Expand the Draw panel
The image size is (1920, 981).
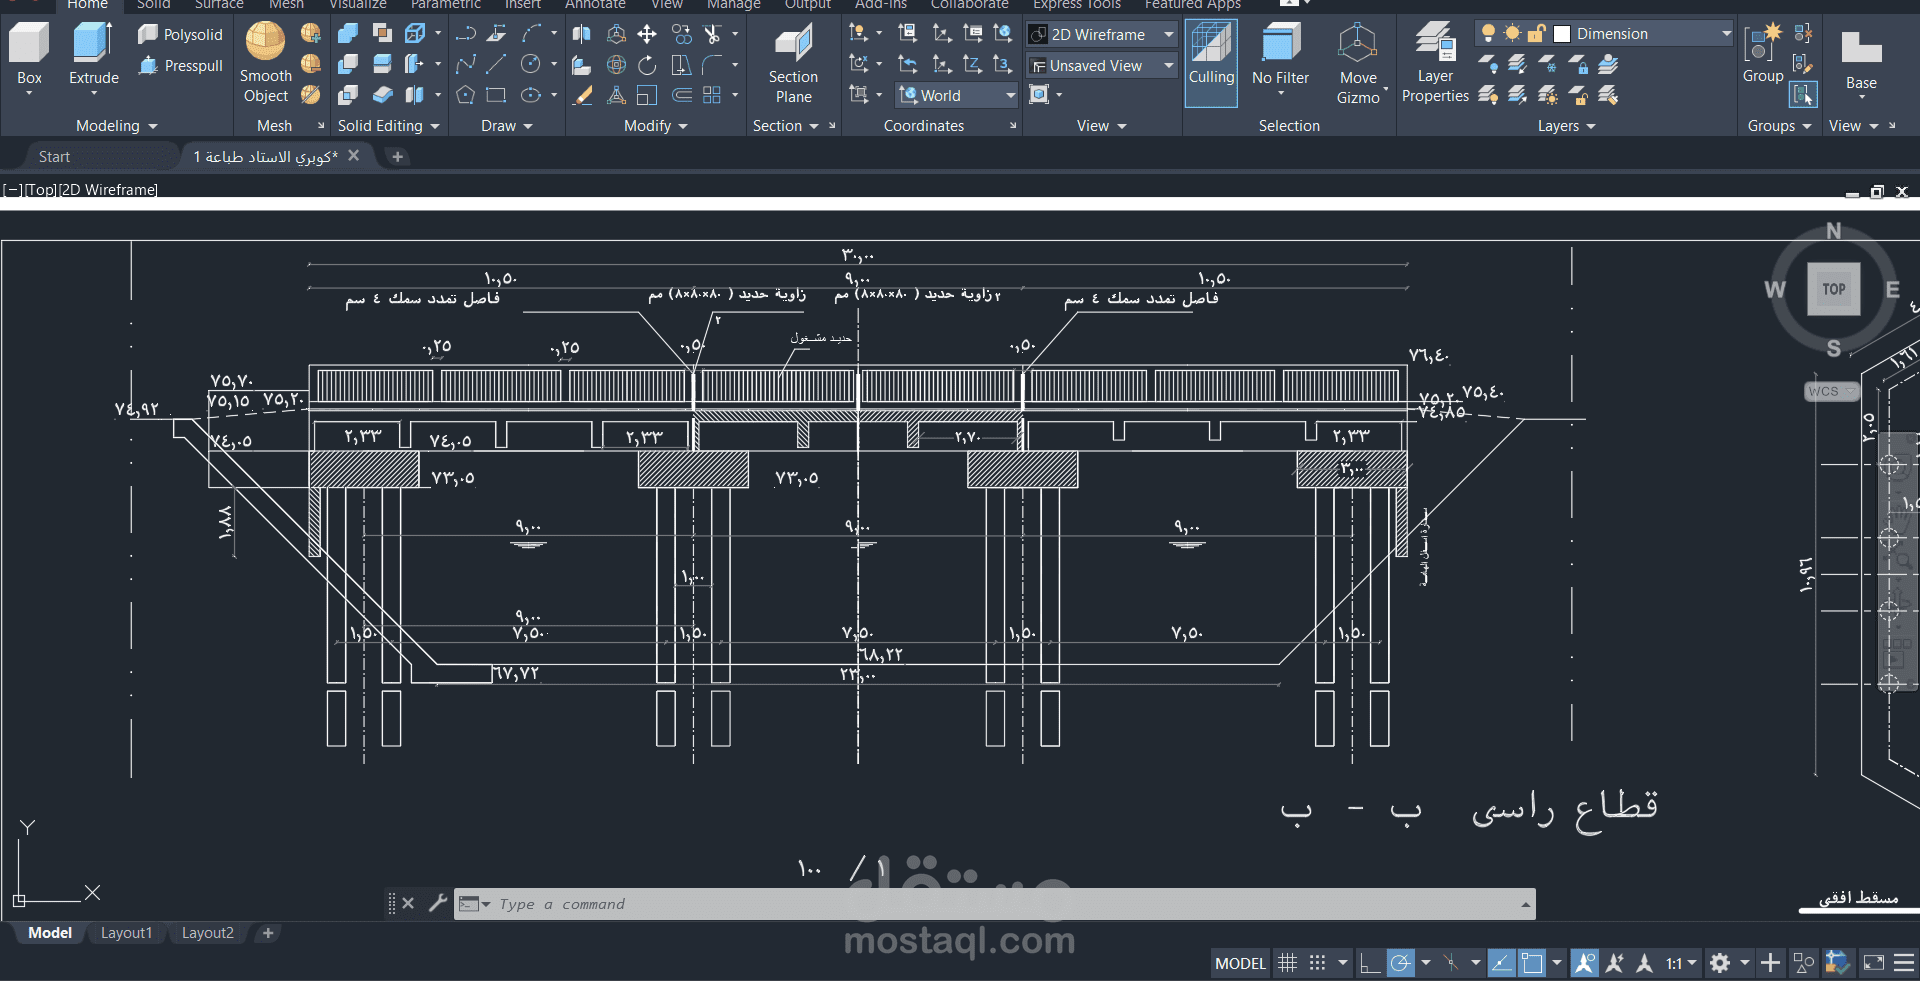(x=506, y=126)
